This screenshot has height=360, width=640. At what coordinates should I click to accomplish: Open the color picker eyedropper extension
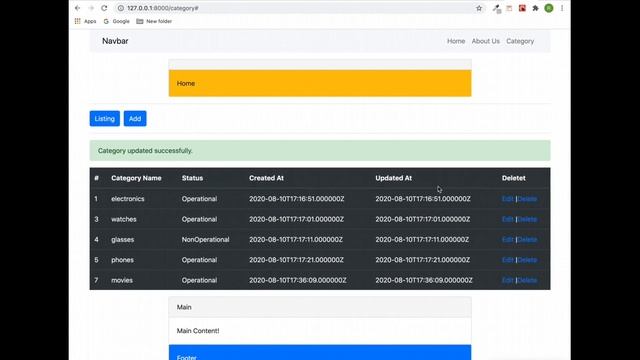(496, 9)
